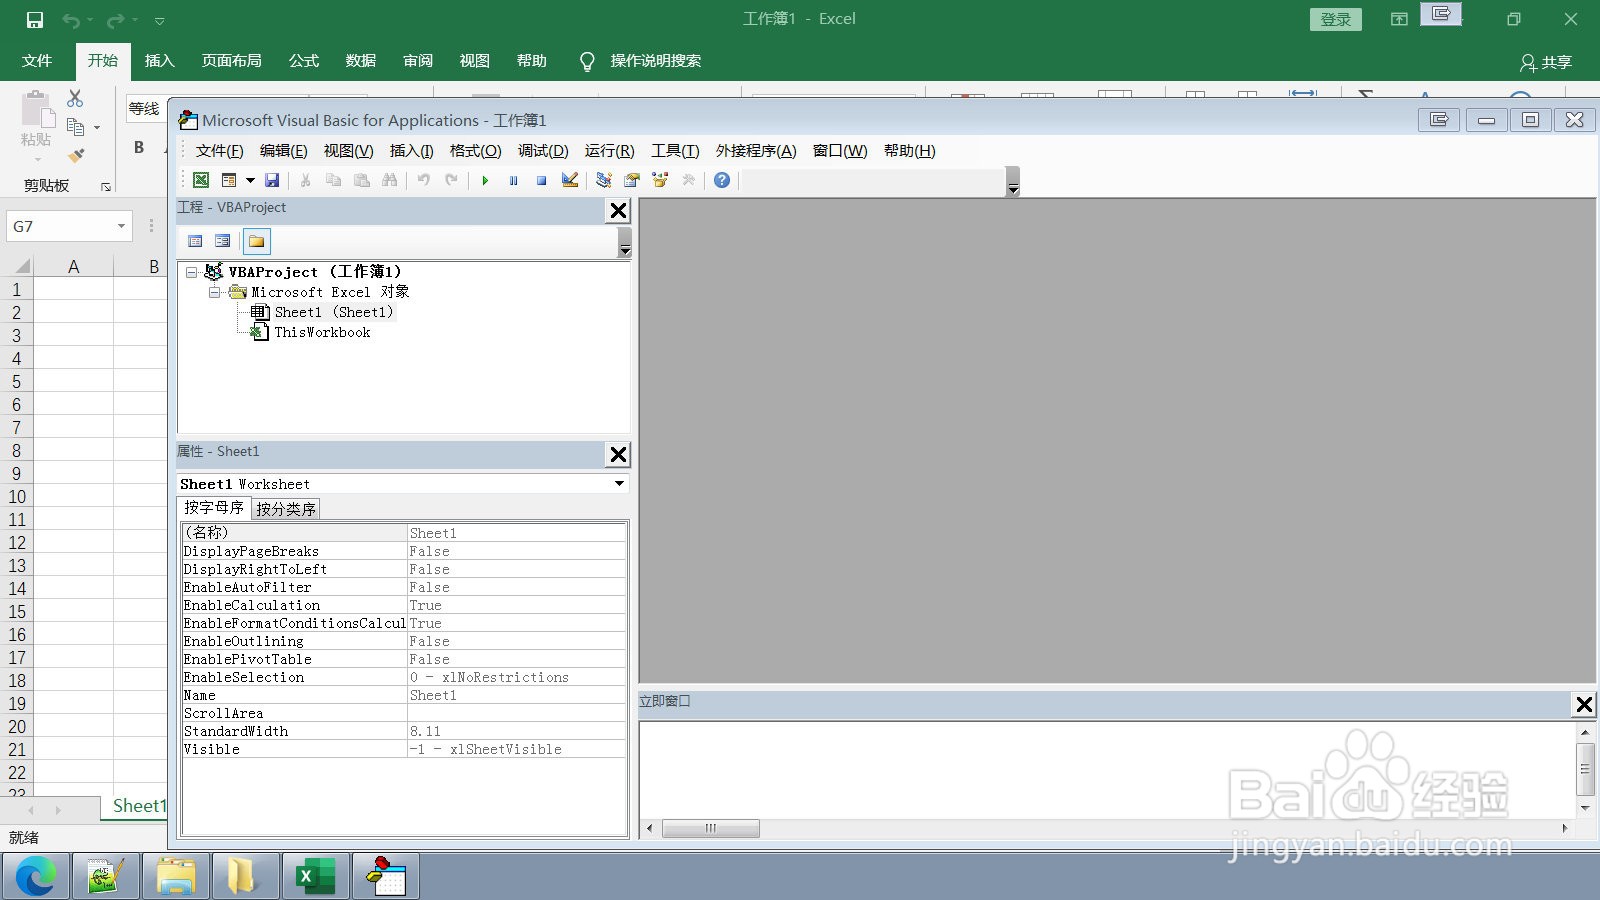This screenshot has width=1600, height=900.
Task: Click the Toolbox icon in VBA toolbar
Action: pyautogui.click(x=688, y=180)
